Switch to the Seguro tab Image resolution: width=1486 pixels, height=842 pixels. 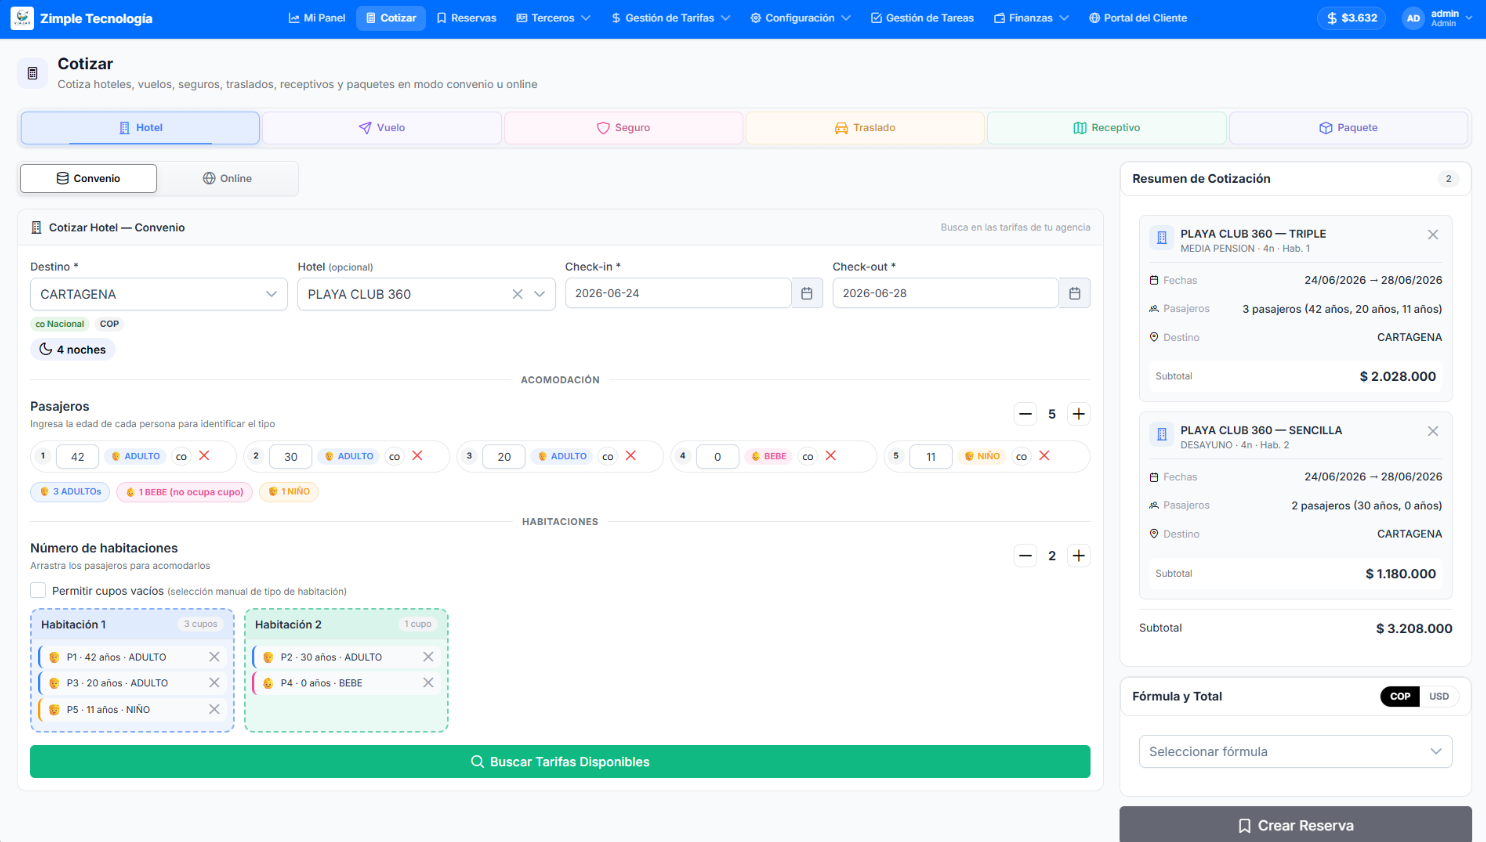623,128
